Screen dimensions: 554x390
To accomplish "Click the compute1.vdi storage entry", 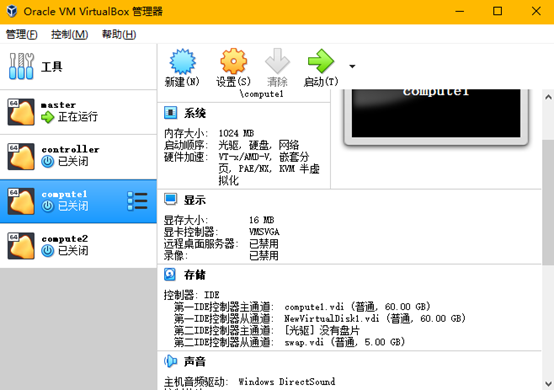I will pyautogui.click(x=357, y=307).
